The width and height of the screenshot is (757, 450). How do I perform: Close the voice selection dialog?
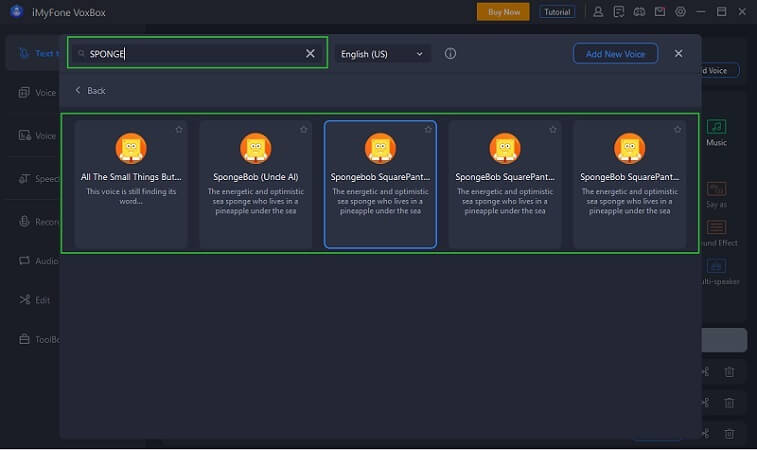pyautogui.click(x=678, y=54)
